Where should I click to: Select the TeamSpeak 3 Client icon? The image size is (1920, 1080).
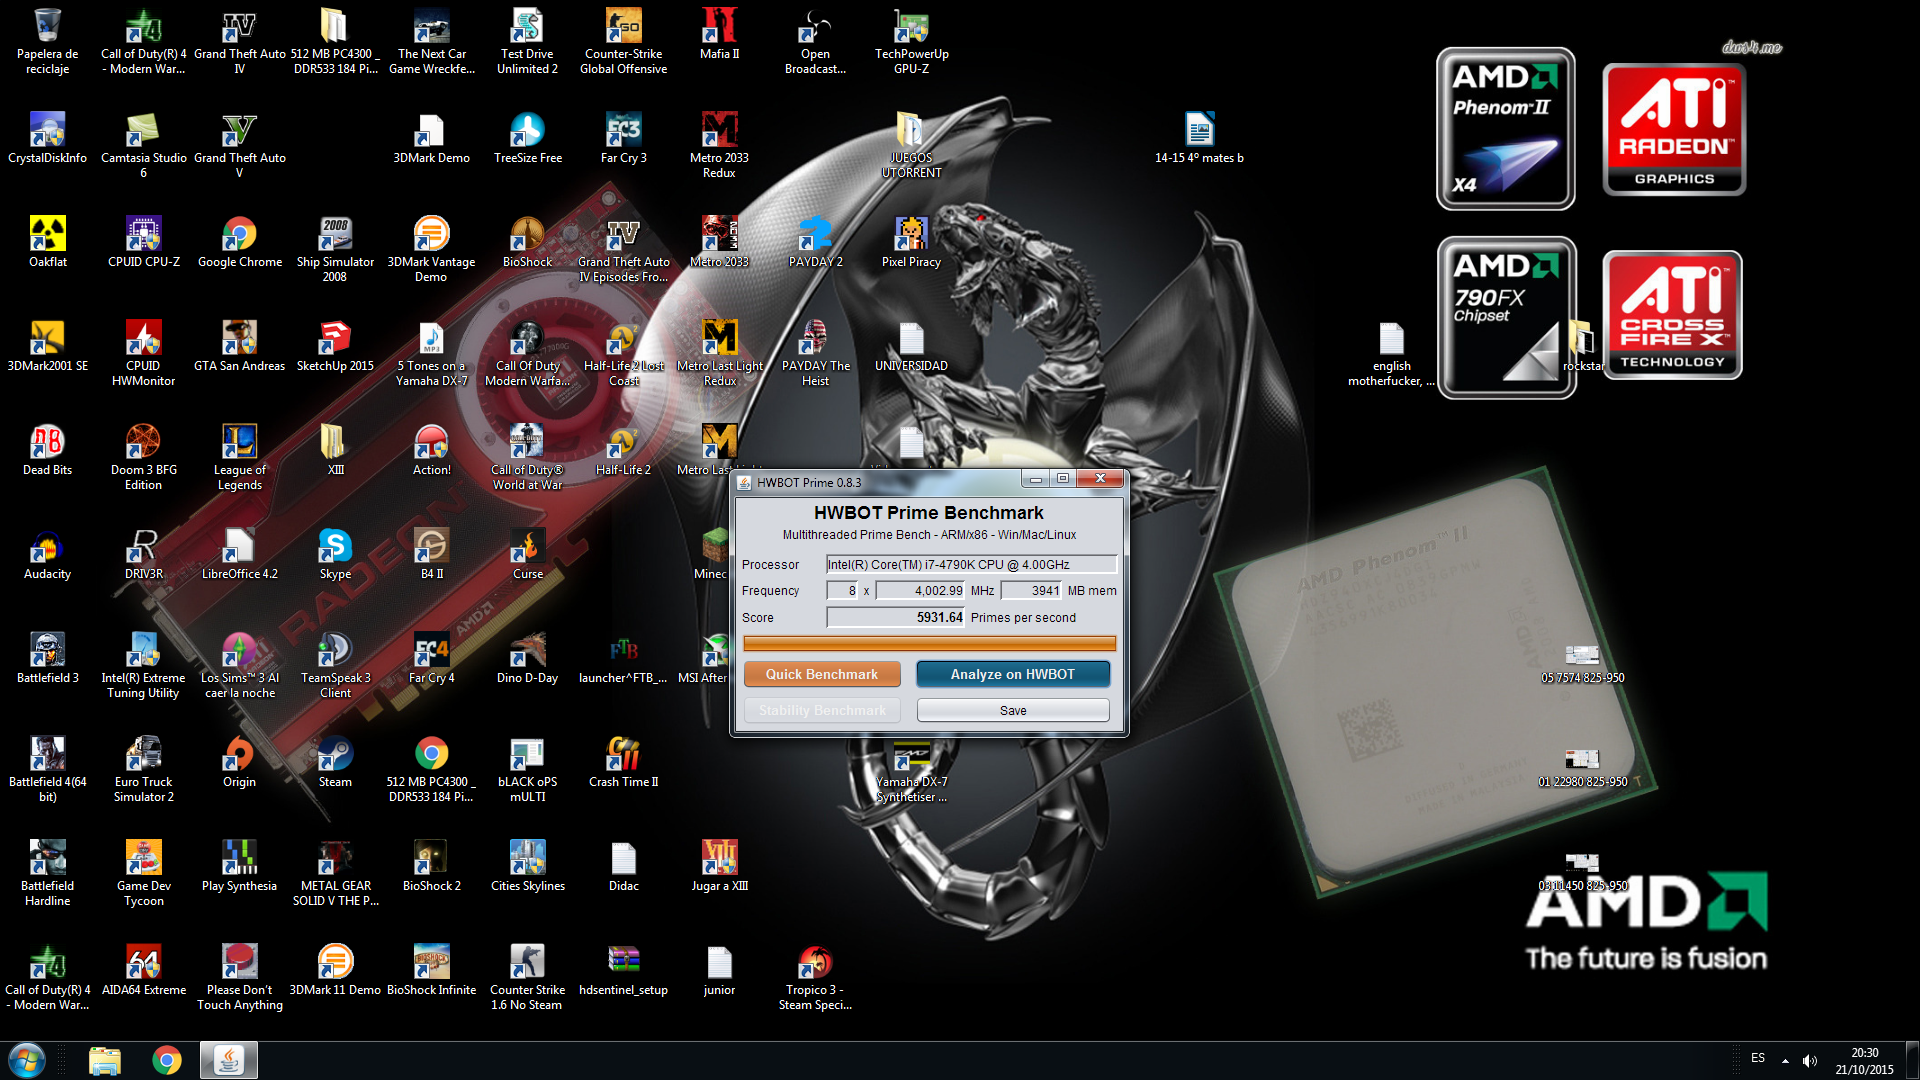coord(335,665)
